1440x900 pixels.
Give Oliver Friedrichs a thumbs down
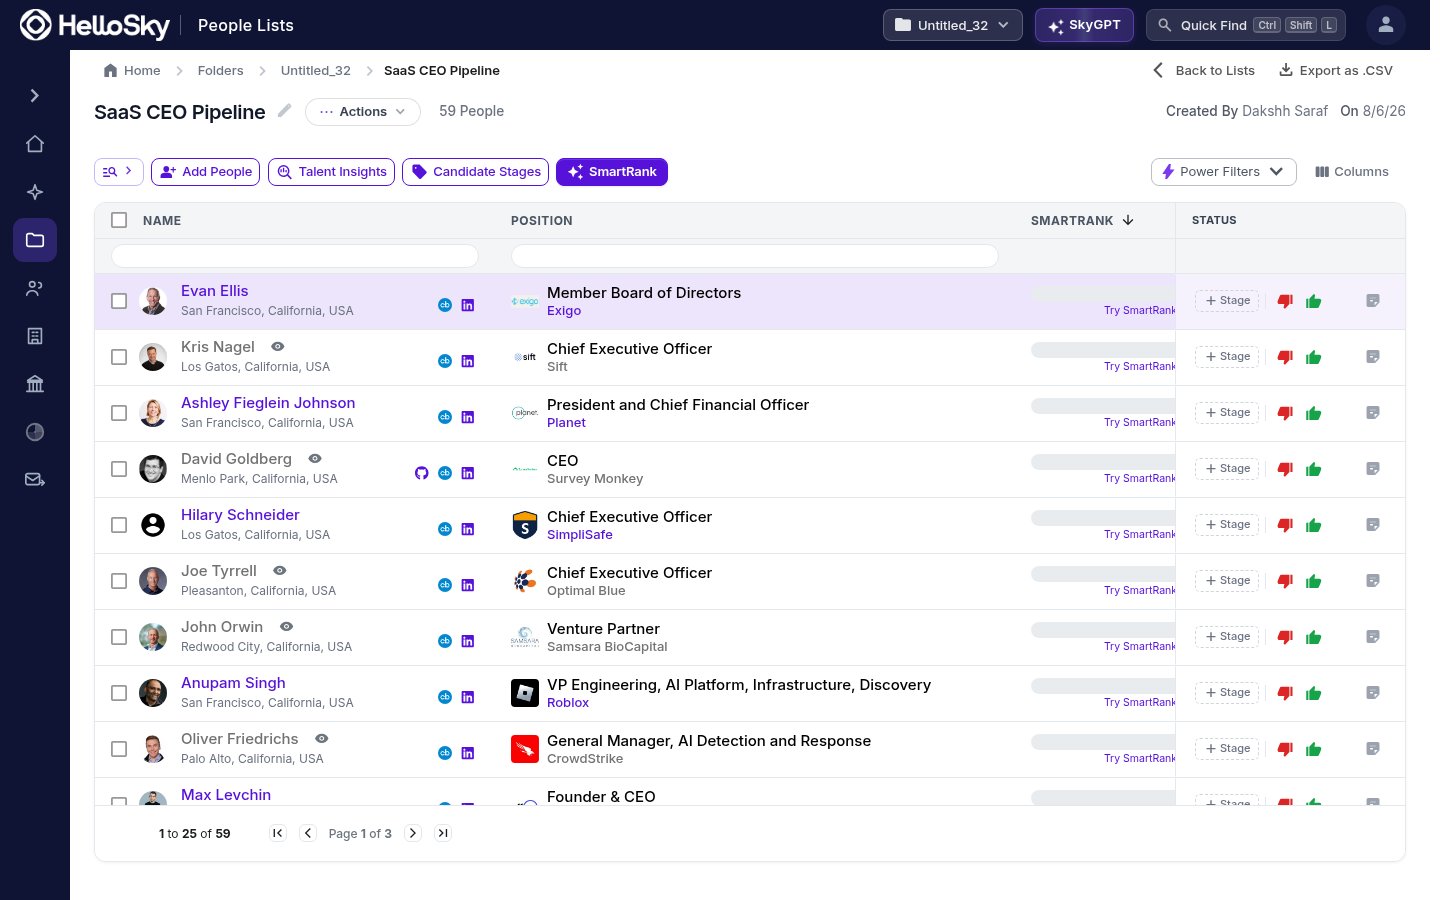click(x=1286, y=749)
